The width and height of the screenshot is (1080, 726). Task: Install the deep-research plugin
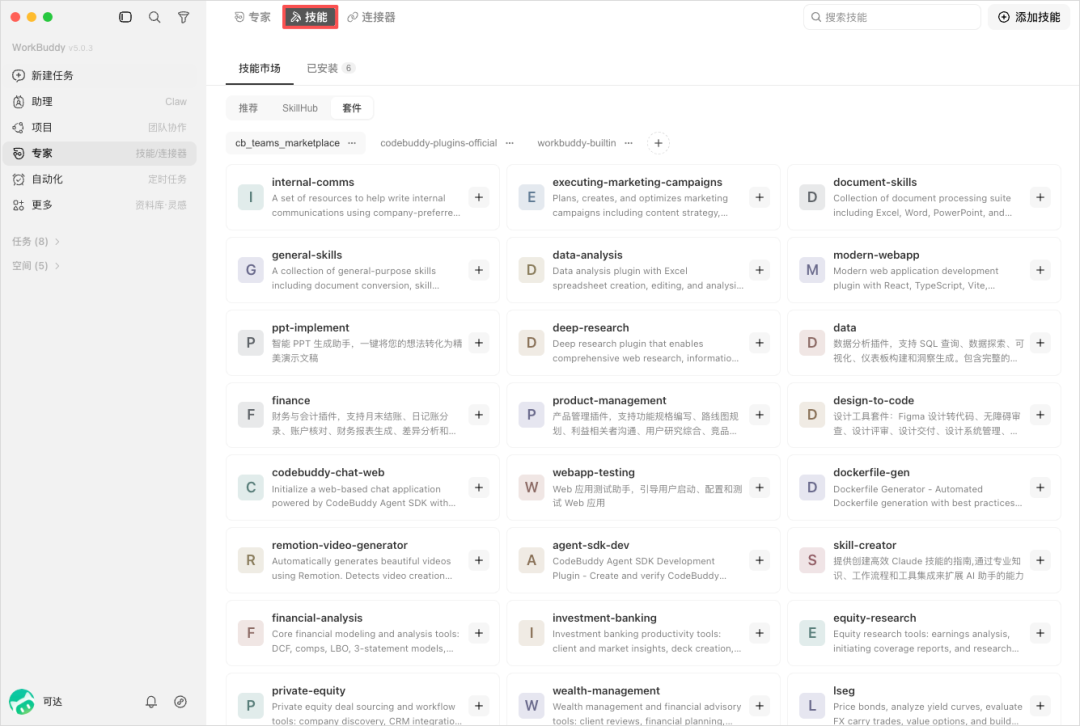pyautogui.click(x=759, y=343)
